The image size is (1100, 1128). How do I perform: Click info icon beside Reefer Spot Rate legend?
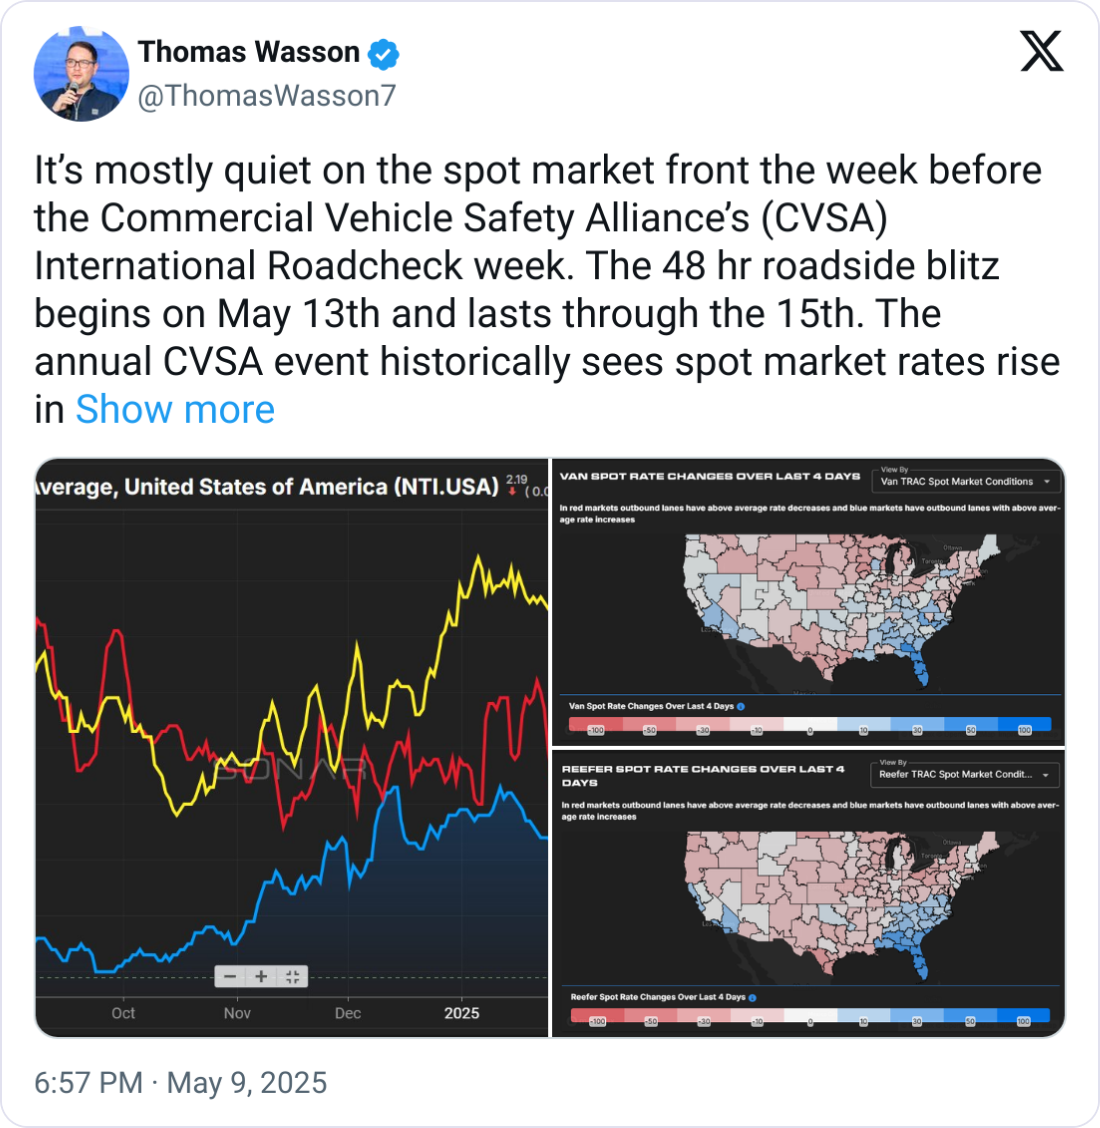click(x=752, y=997)
